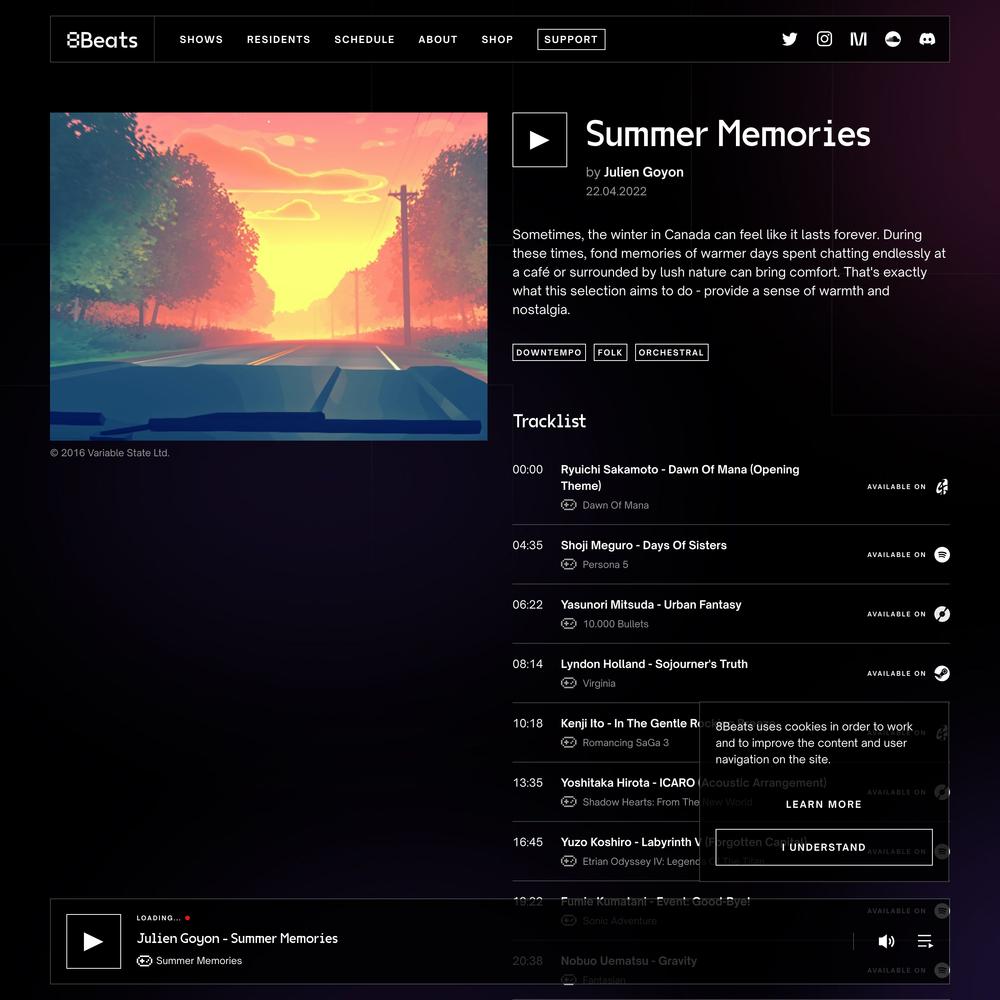
Task: Click the Support button in navigation
Action: coord(571,40)
